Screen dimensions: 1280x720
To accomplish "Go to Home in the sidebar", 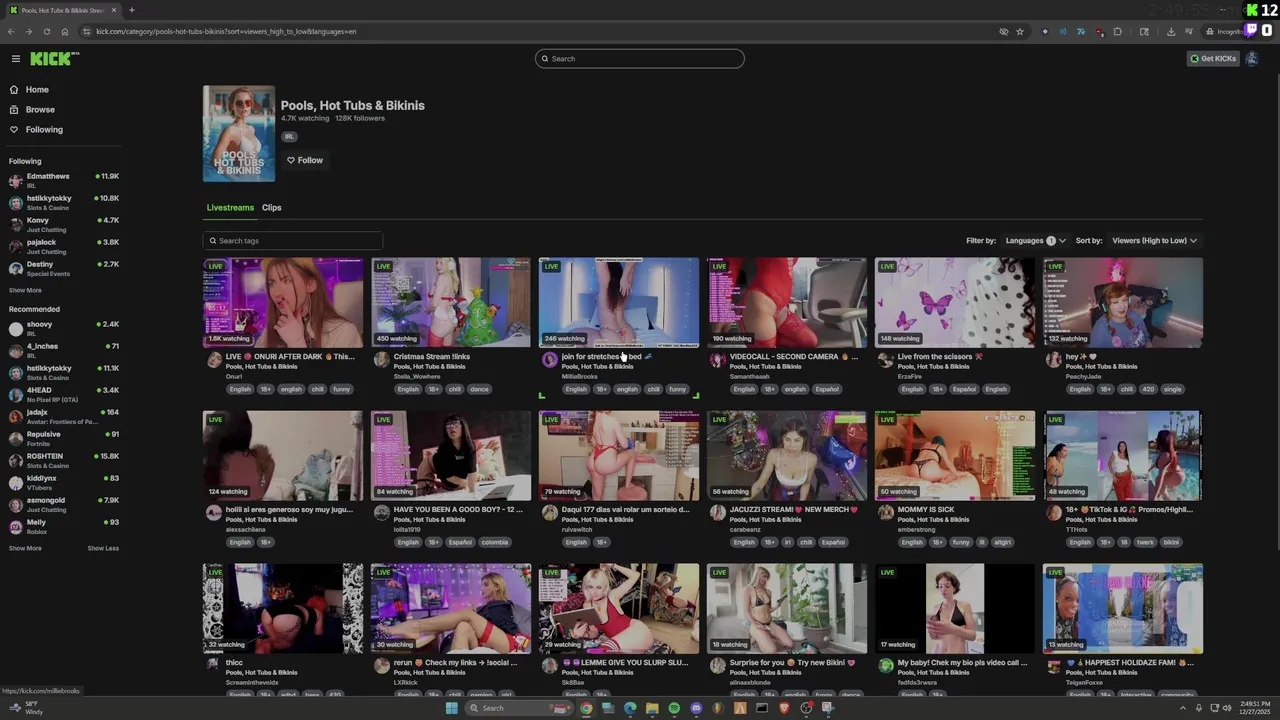I will (37, 90).
